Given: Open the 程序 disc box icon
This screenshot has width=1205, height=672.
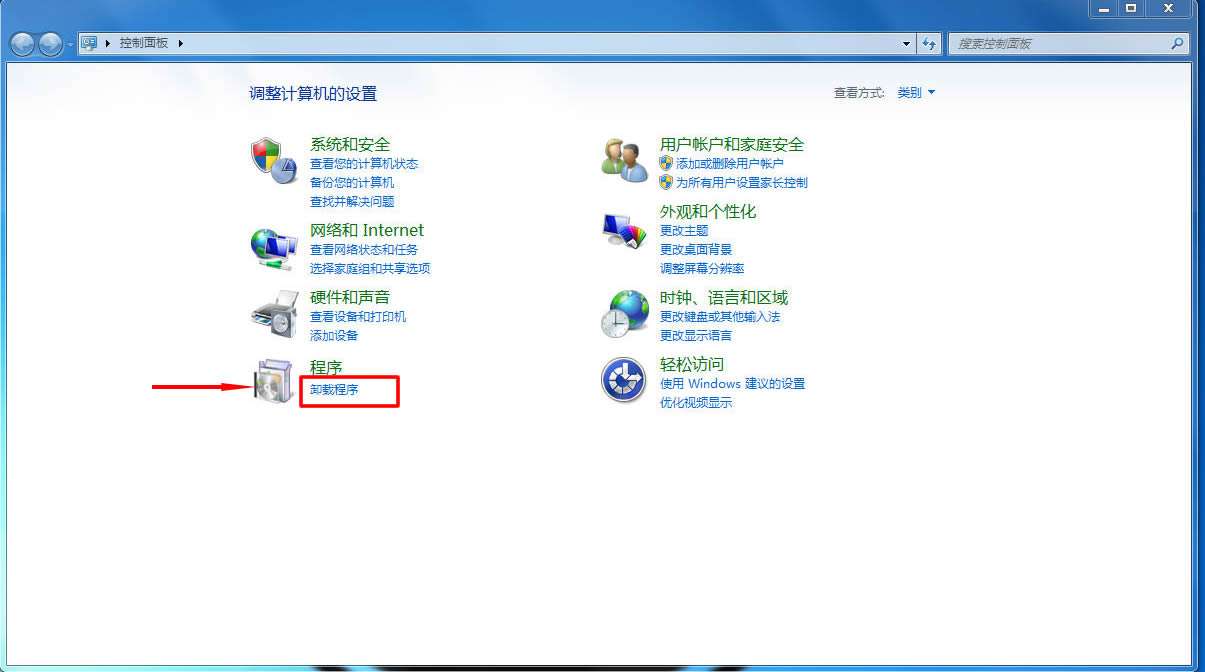Looking at the screenshot, I should [274, 381].
